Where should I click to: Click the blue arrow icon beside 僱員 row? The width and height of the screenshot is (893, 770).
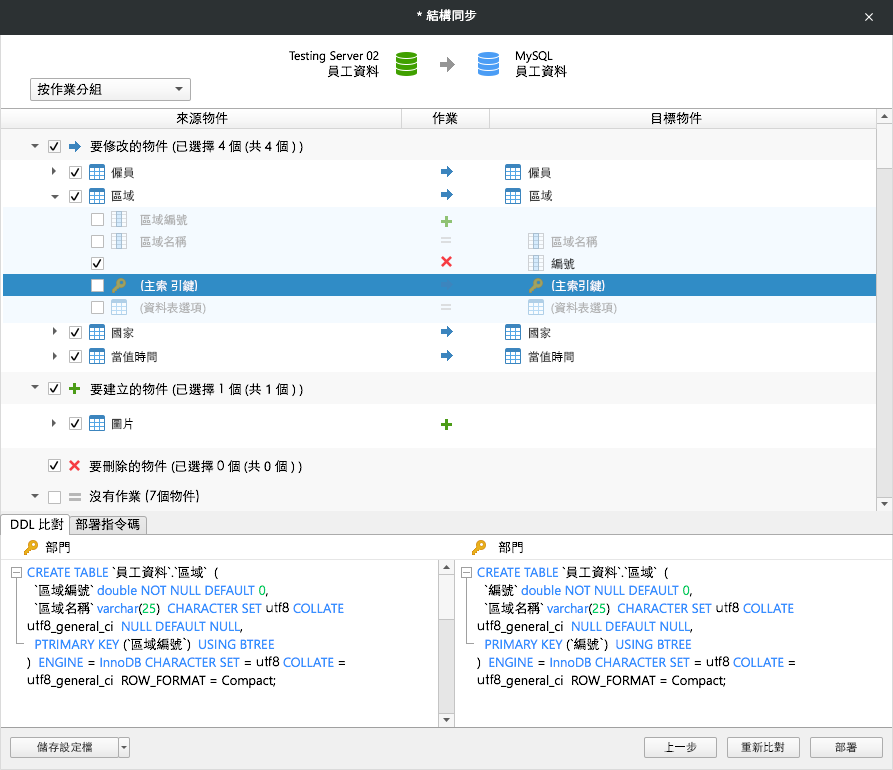(446, 171)
